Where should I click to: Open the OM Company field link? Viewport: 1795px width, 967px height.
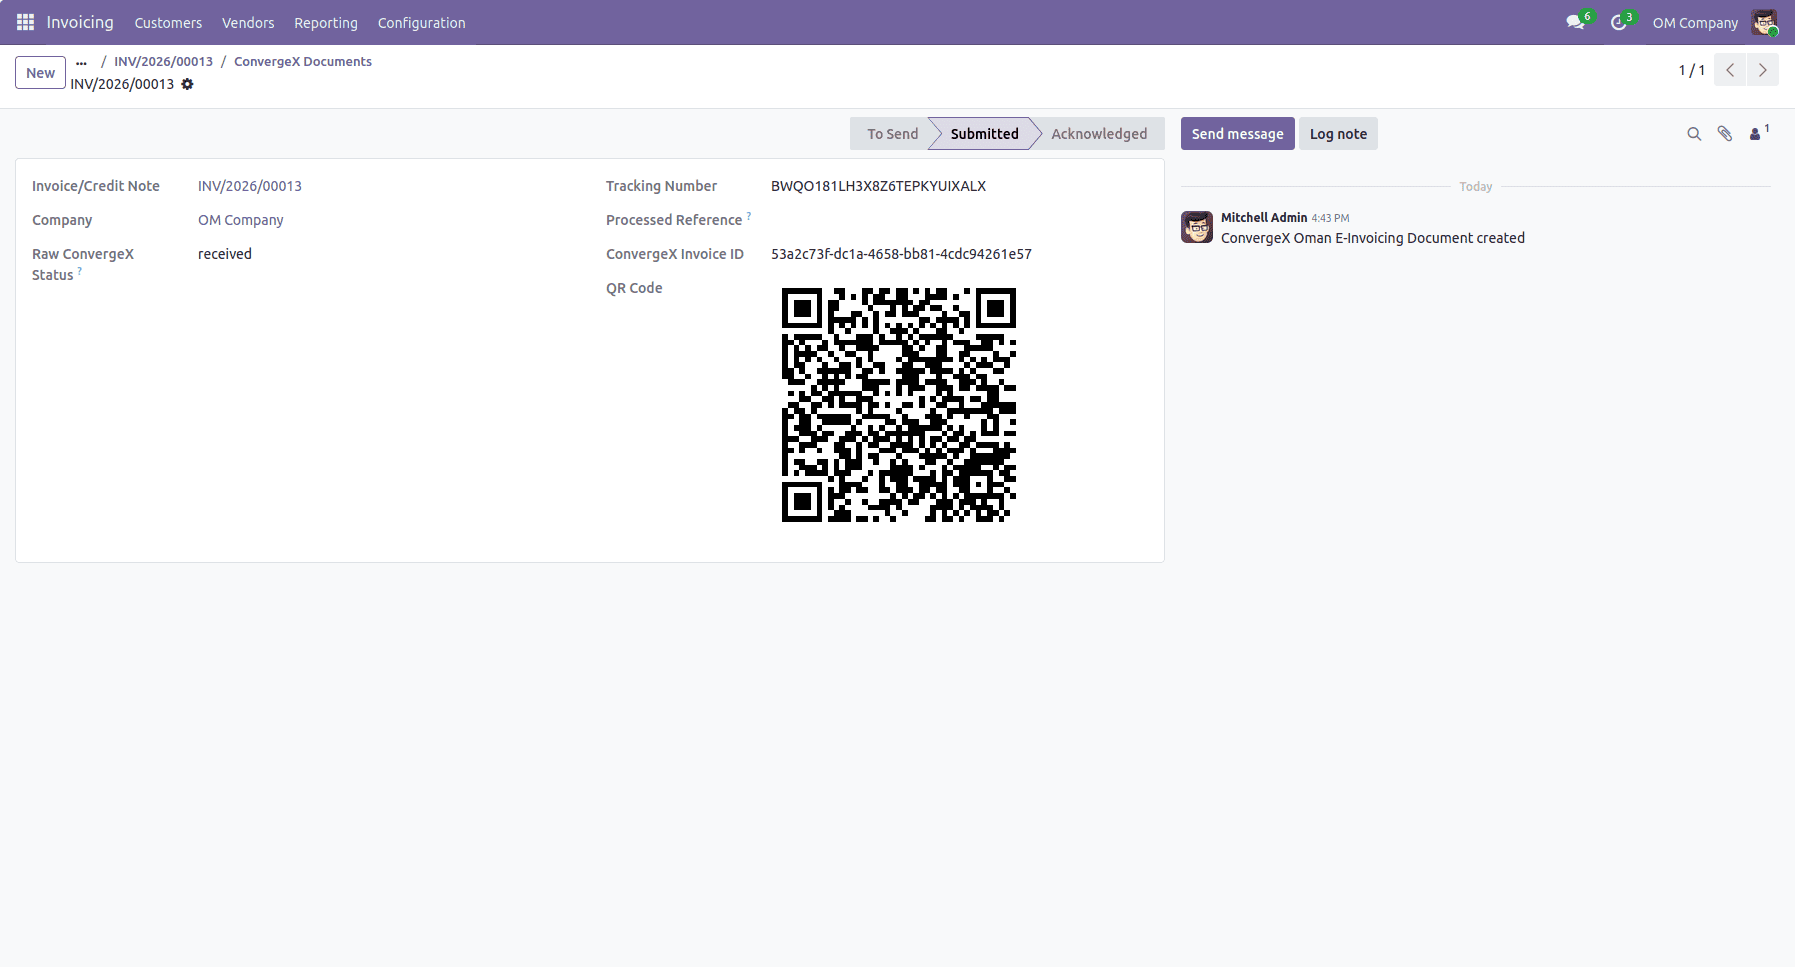[241, 220]
